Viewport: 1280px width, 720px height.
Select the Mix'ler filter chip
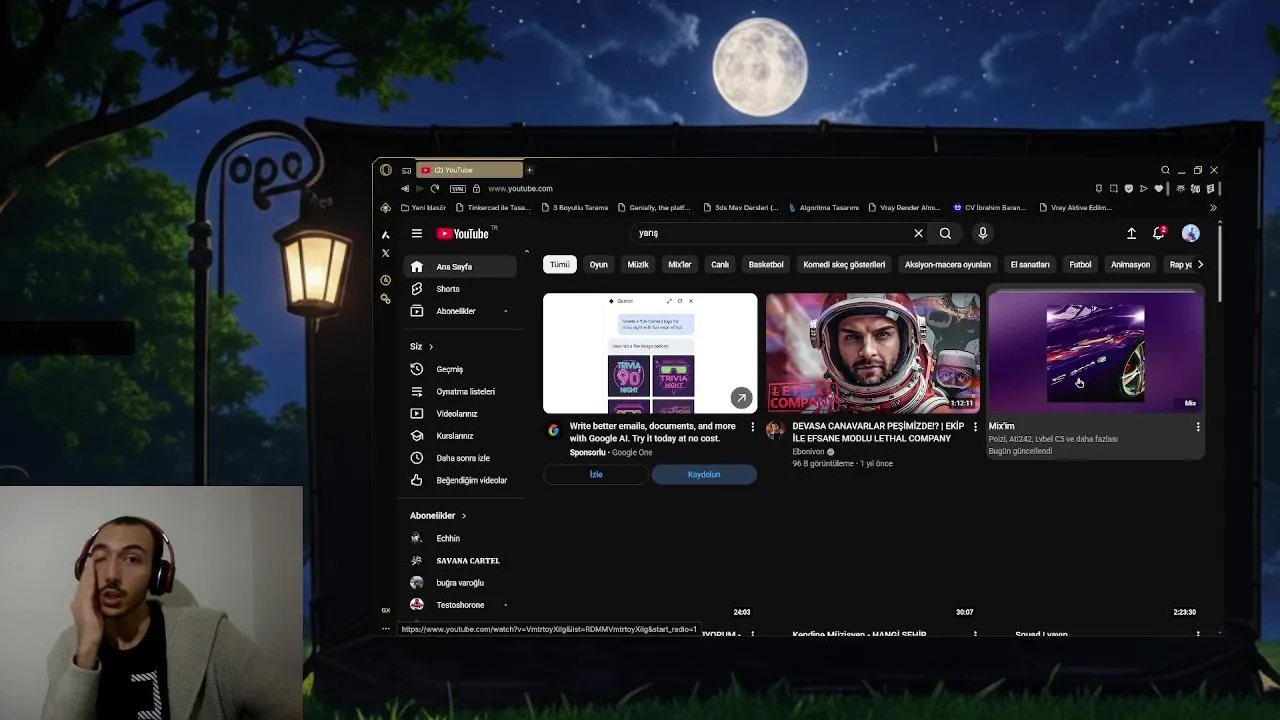[680, 264]
